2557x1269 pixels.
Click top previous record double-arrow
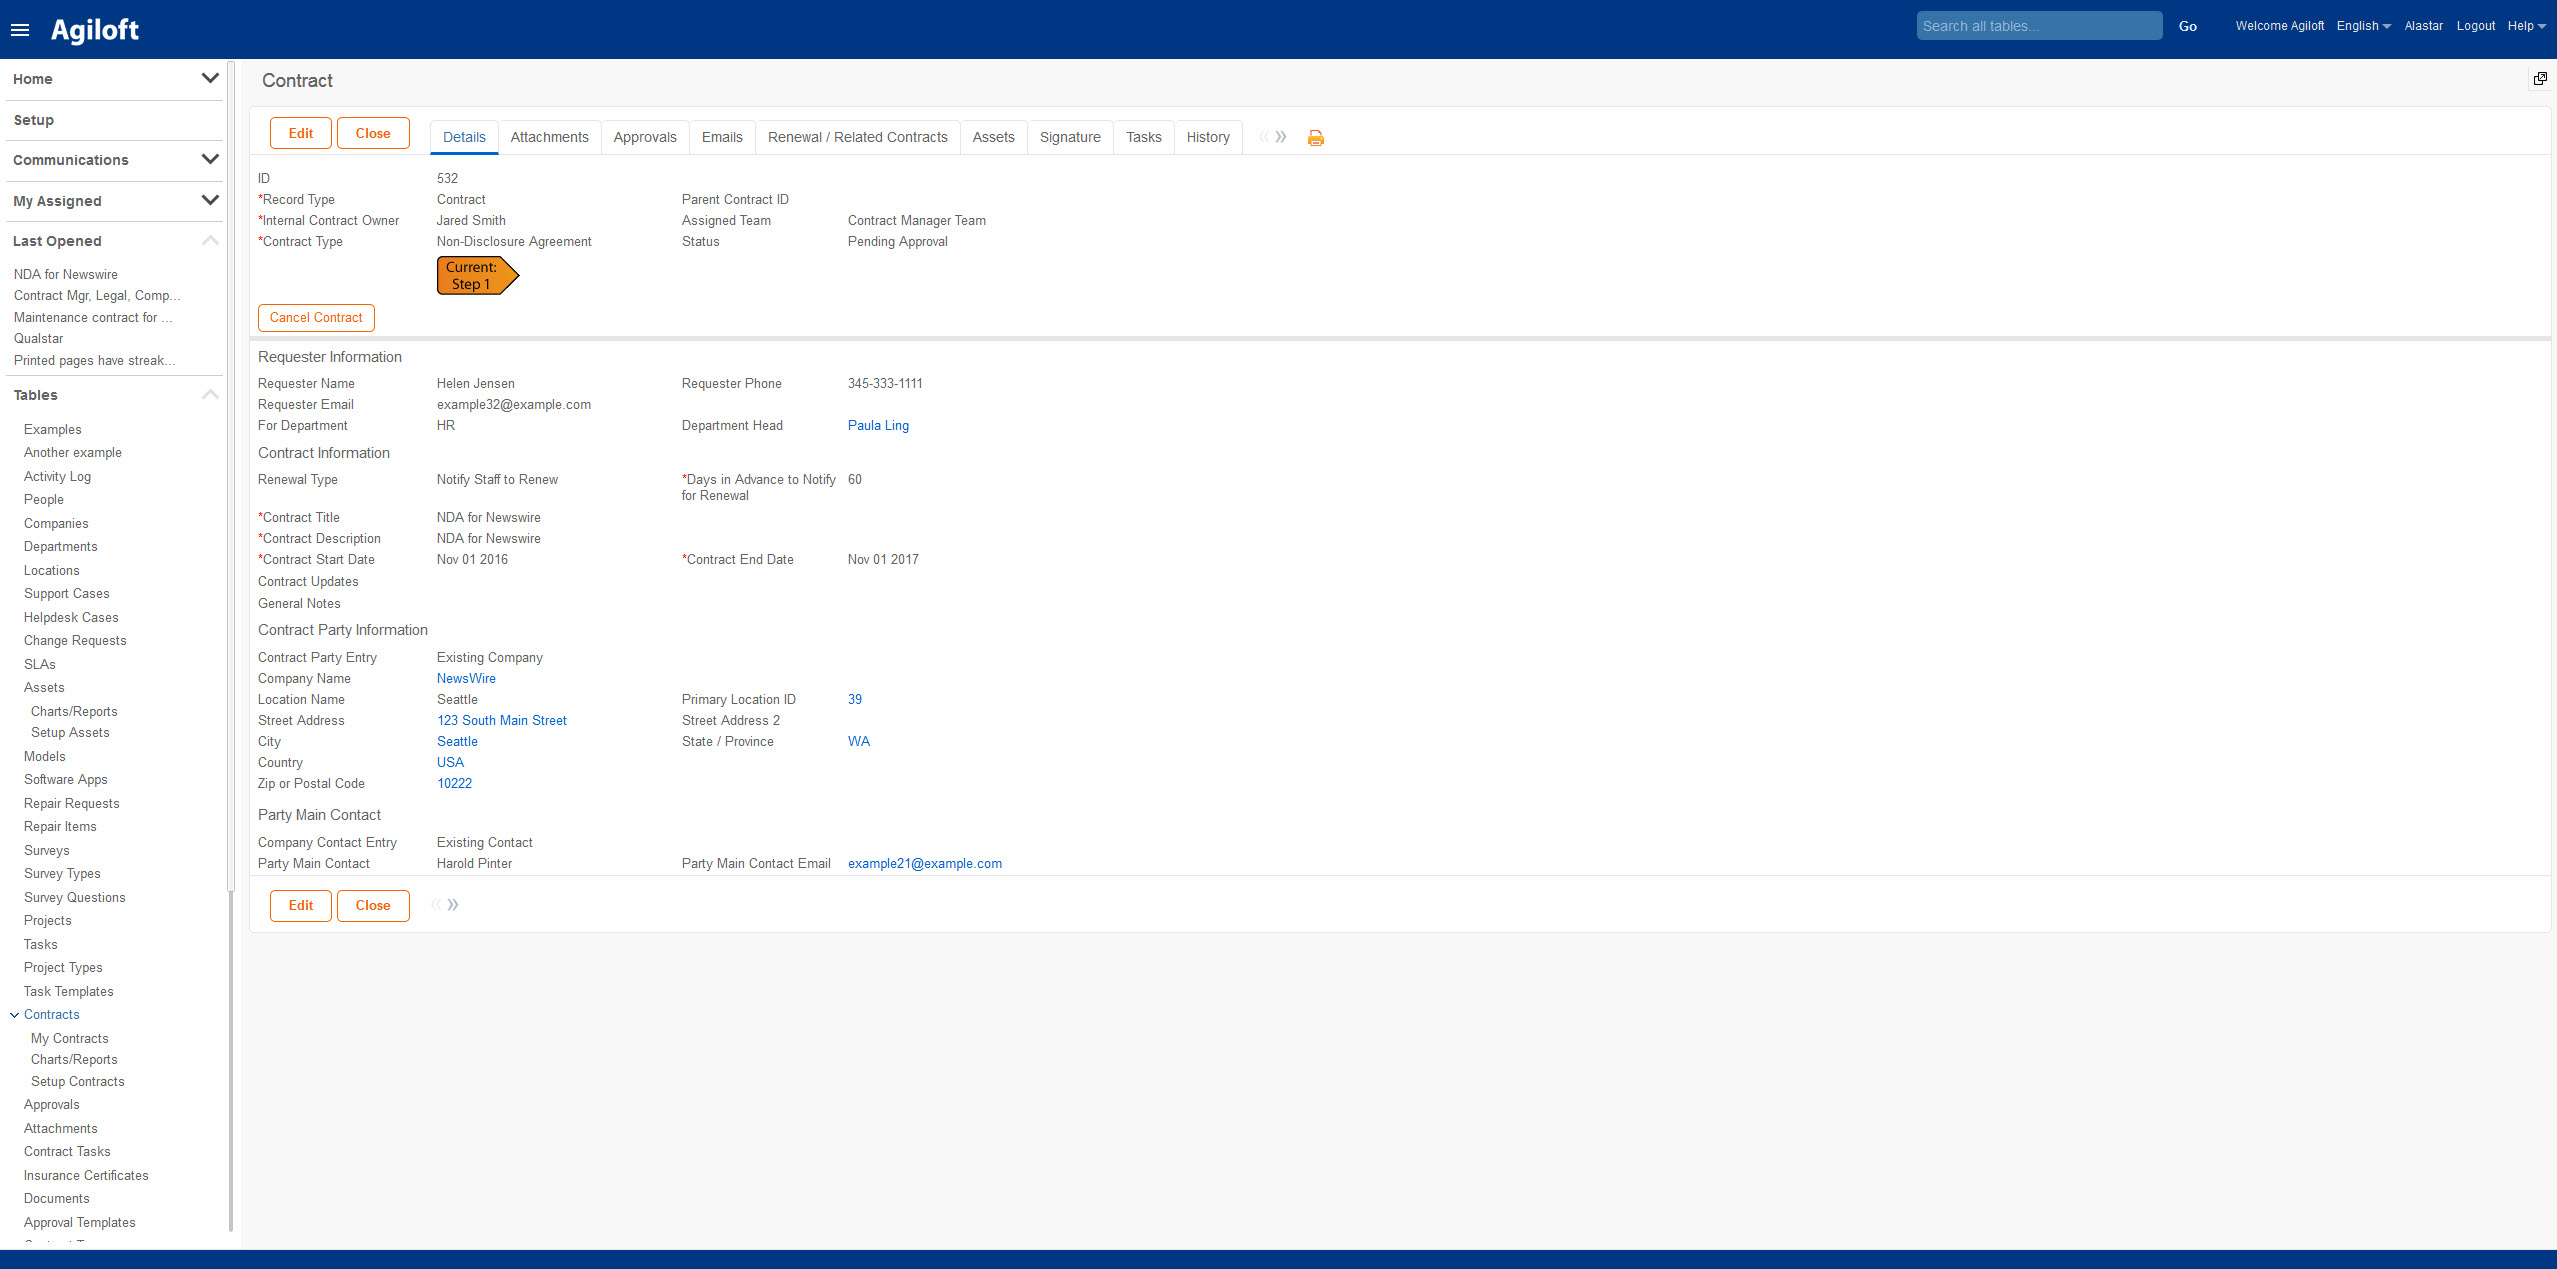click(x=1264, y=137)
